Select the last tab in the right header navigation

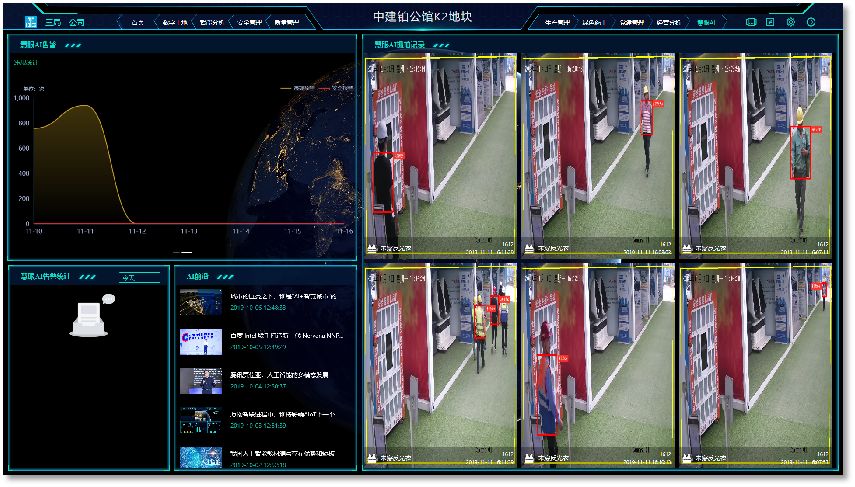[x=706, y=21]
